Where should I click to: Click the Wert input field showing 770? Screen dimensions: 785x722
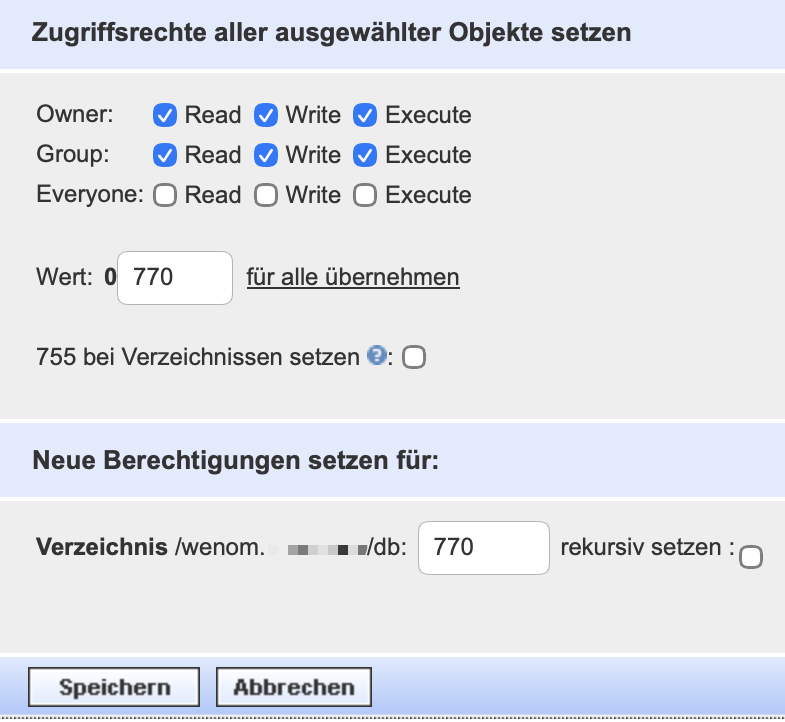point(175,277)
